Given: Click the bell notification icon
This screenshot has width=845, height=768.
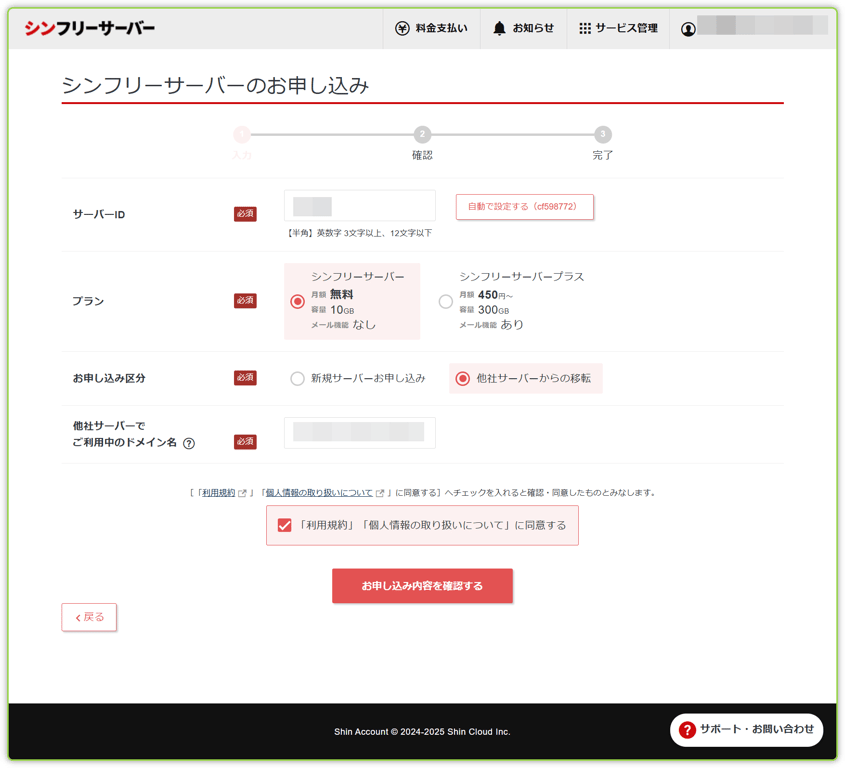Looking at the screenshot, I should (500, 28).
